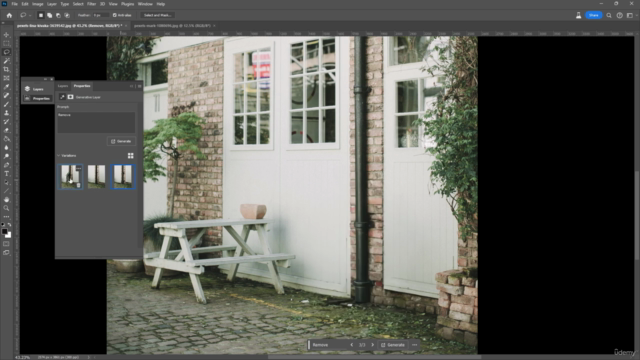
Task: Open the Edit Toolbar three-dots menu
Action: tap(6, 217)
